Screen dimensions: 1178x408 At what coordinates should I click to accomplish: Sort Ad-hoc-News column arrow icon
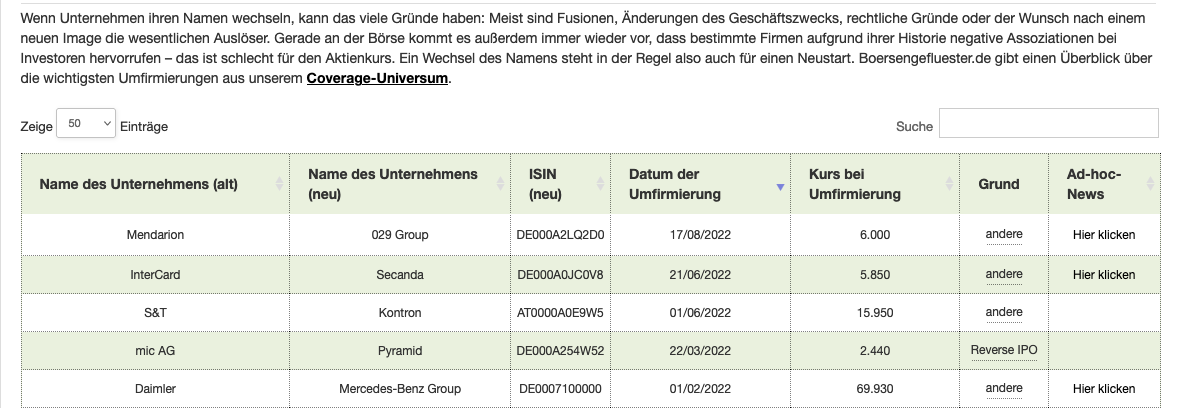[1150, 184]
